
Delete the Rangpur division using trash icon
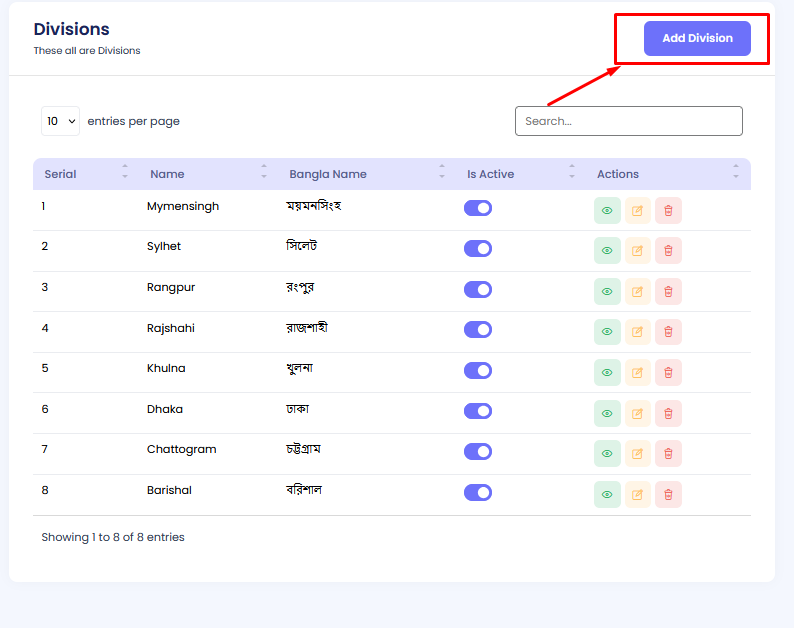(668, 292)
